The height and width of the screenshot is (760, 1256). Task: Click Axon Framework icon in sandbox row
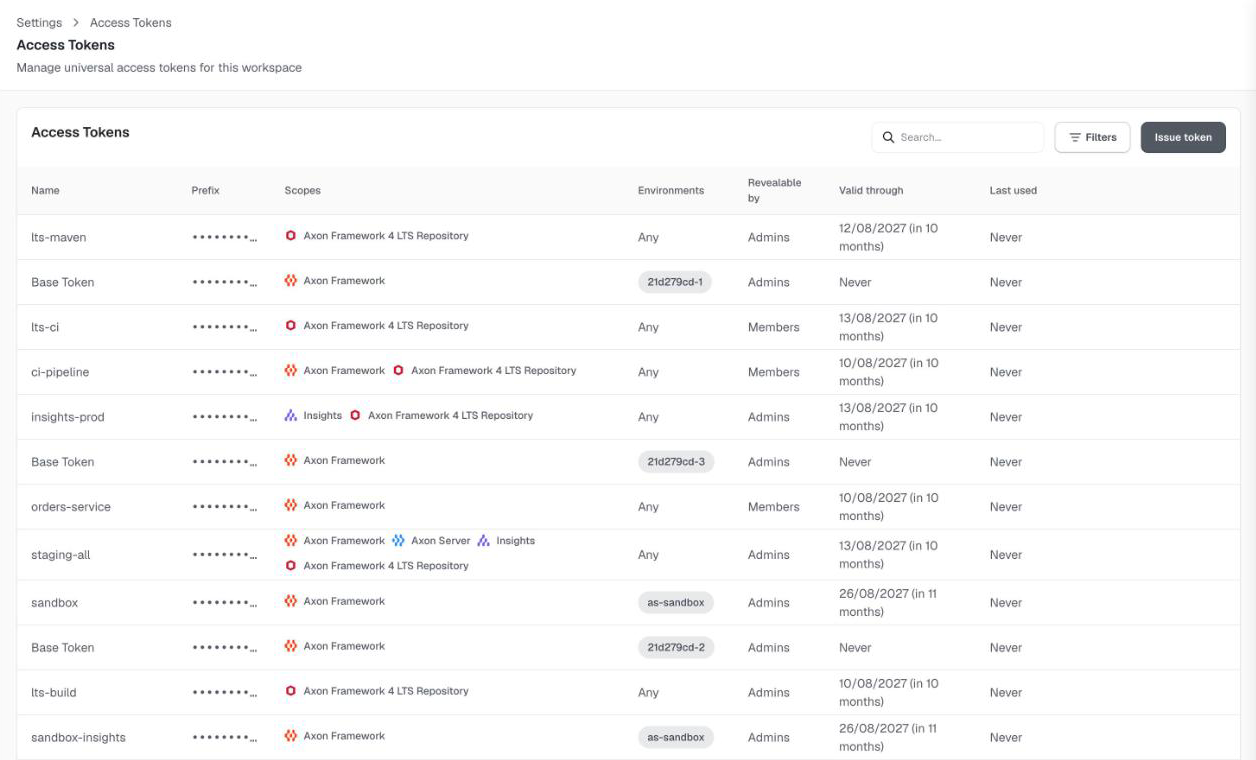(x=291, y=601)
